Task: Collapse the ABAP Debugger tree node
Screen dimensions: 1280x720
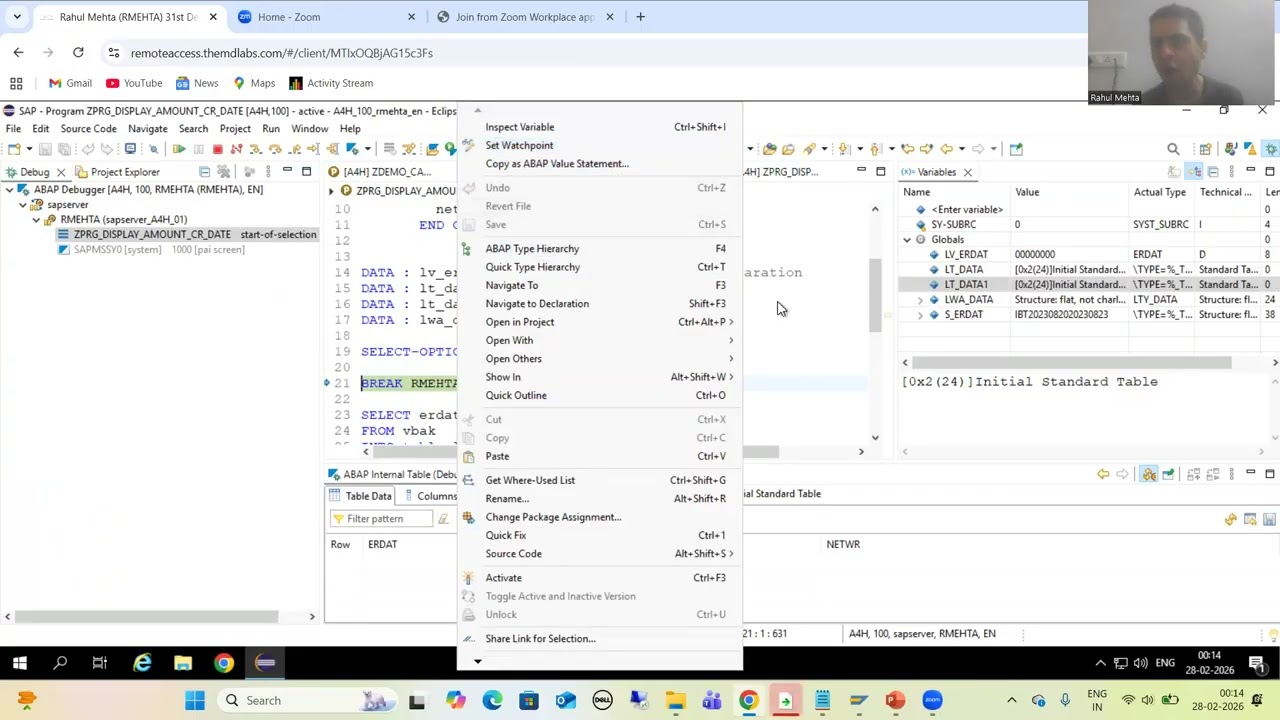Action: [10, 190]
